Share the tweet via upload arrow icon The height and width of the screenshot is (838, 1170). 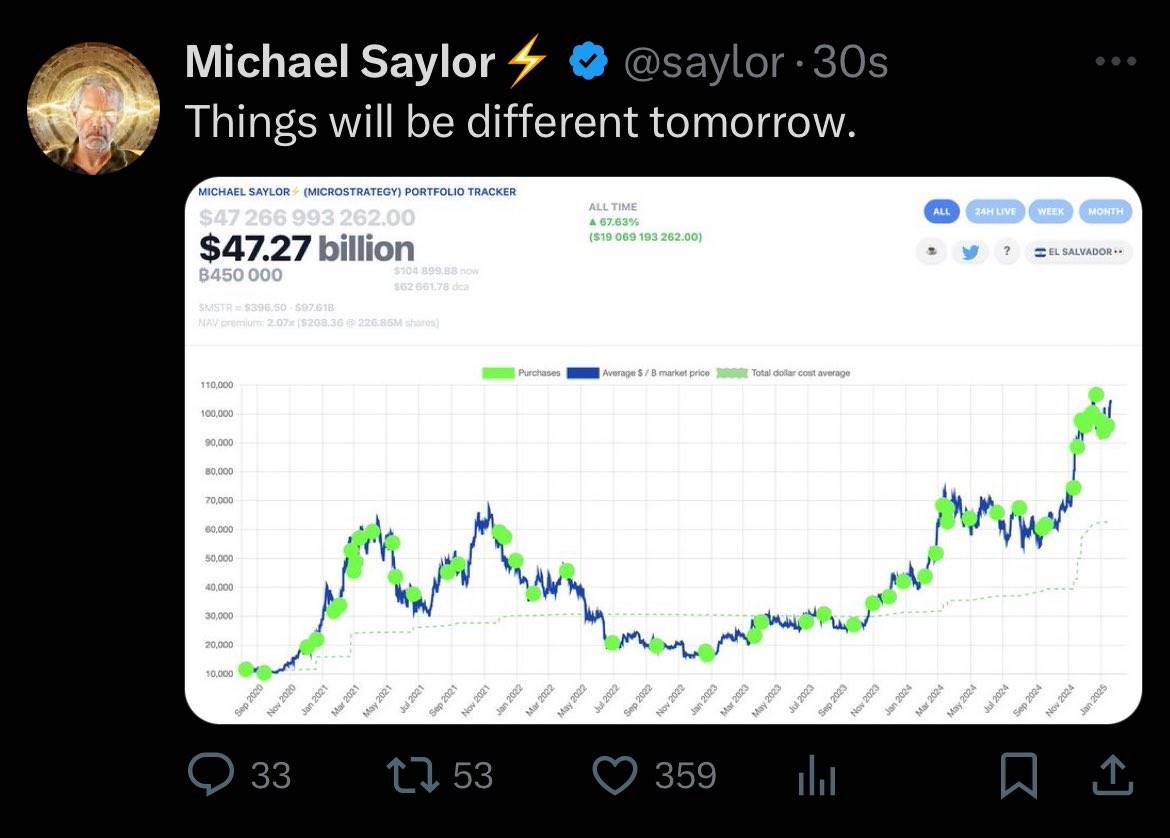[x=1115, y=775]
